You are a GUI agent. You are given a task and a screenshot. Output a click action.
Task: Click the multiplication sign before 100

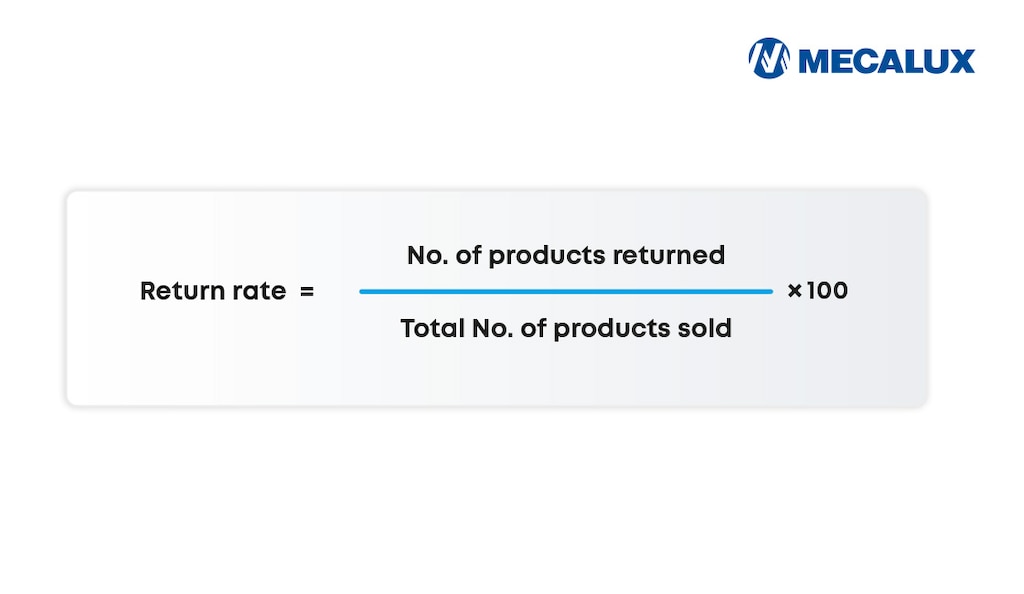tap(795, 291)
